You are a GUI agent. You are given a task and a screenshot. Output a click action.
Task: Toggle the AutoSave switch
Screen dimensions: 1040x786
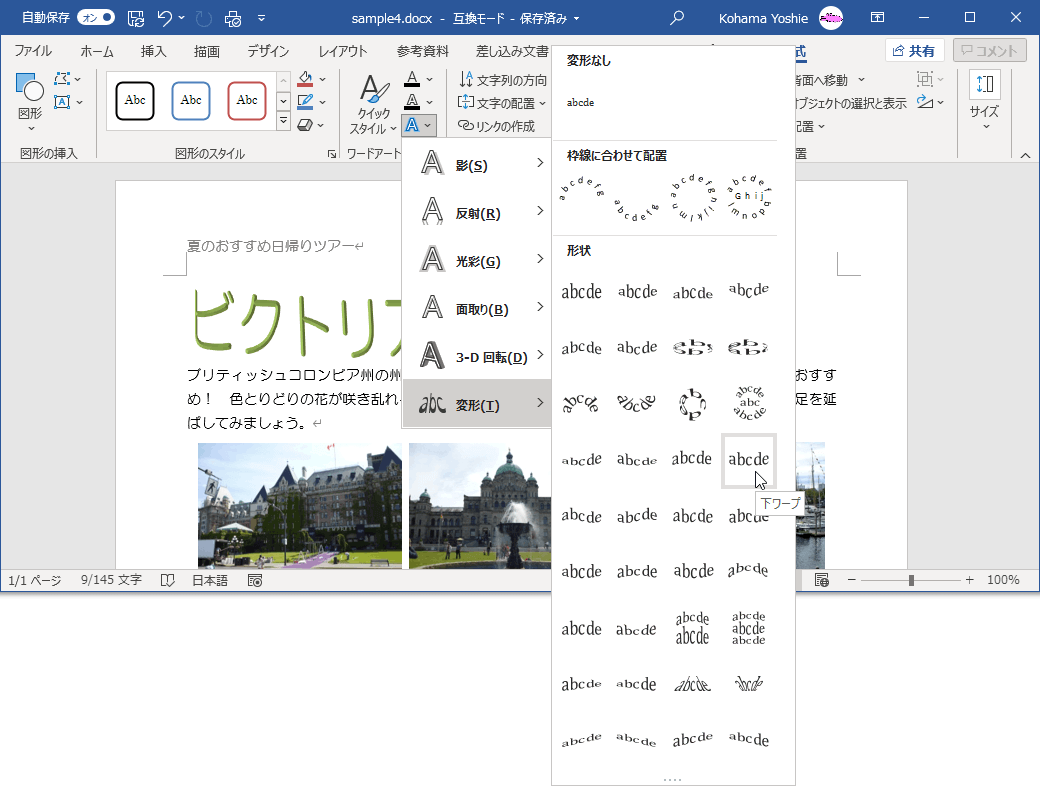96,18
